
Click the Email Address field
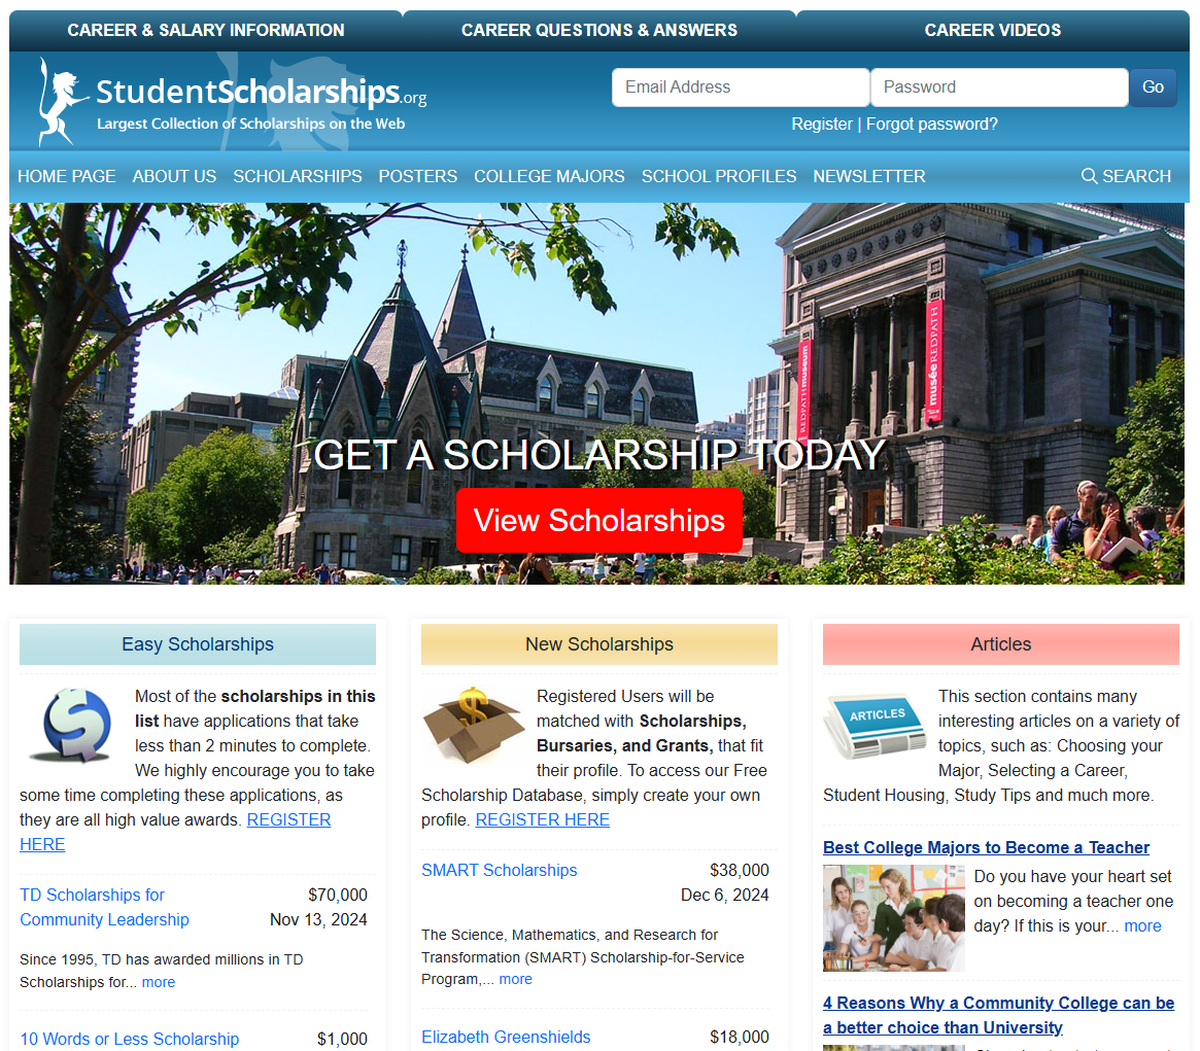(x=740, y=87)
